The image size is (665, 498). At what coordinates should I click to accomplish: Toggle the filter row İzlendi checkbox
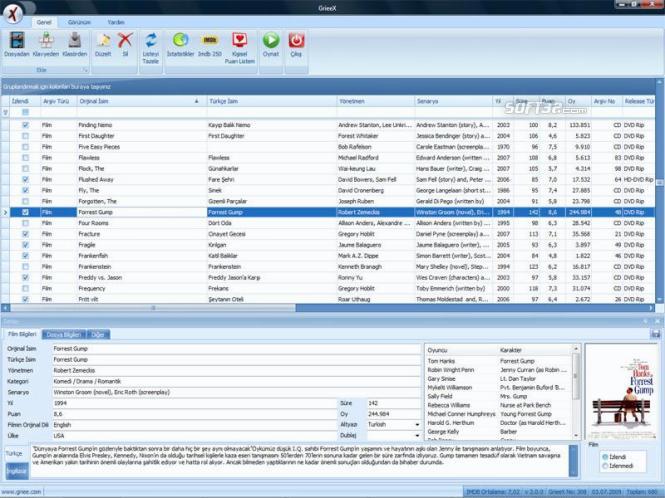tap(25, 112)
